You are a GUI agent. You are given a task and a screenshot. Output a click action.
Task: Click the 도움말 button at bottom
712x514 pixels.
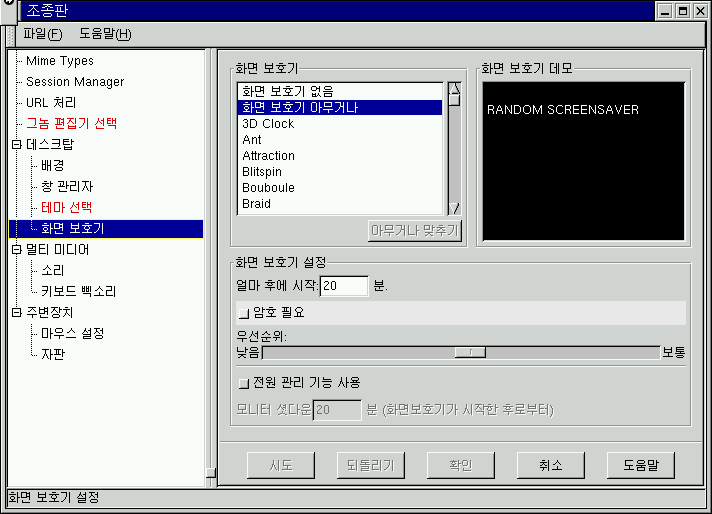pyautogui.click(x=641, y=465)
